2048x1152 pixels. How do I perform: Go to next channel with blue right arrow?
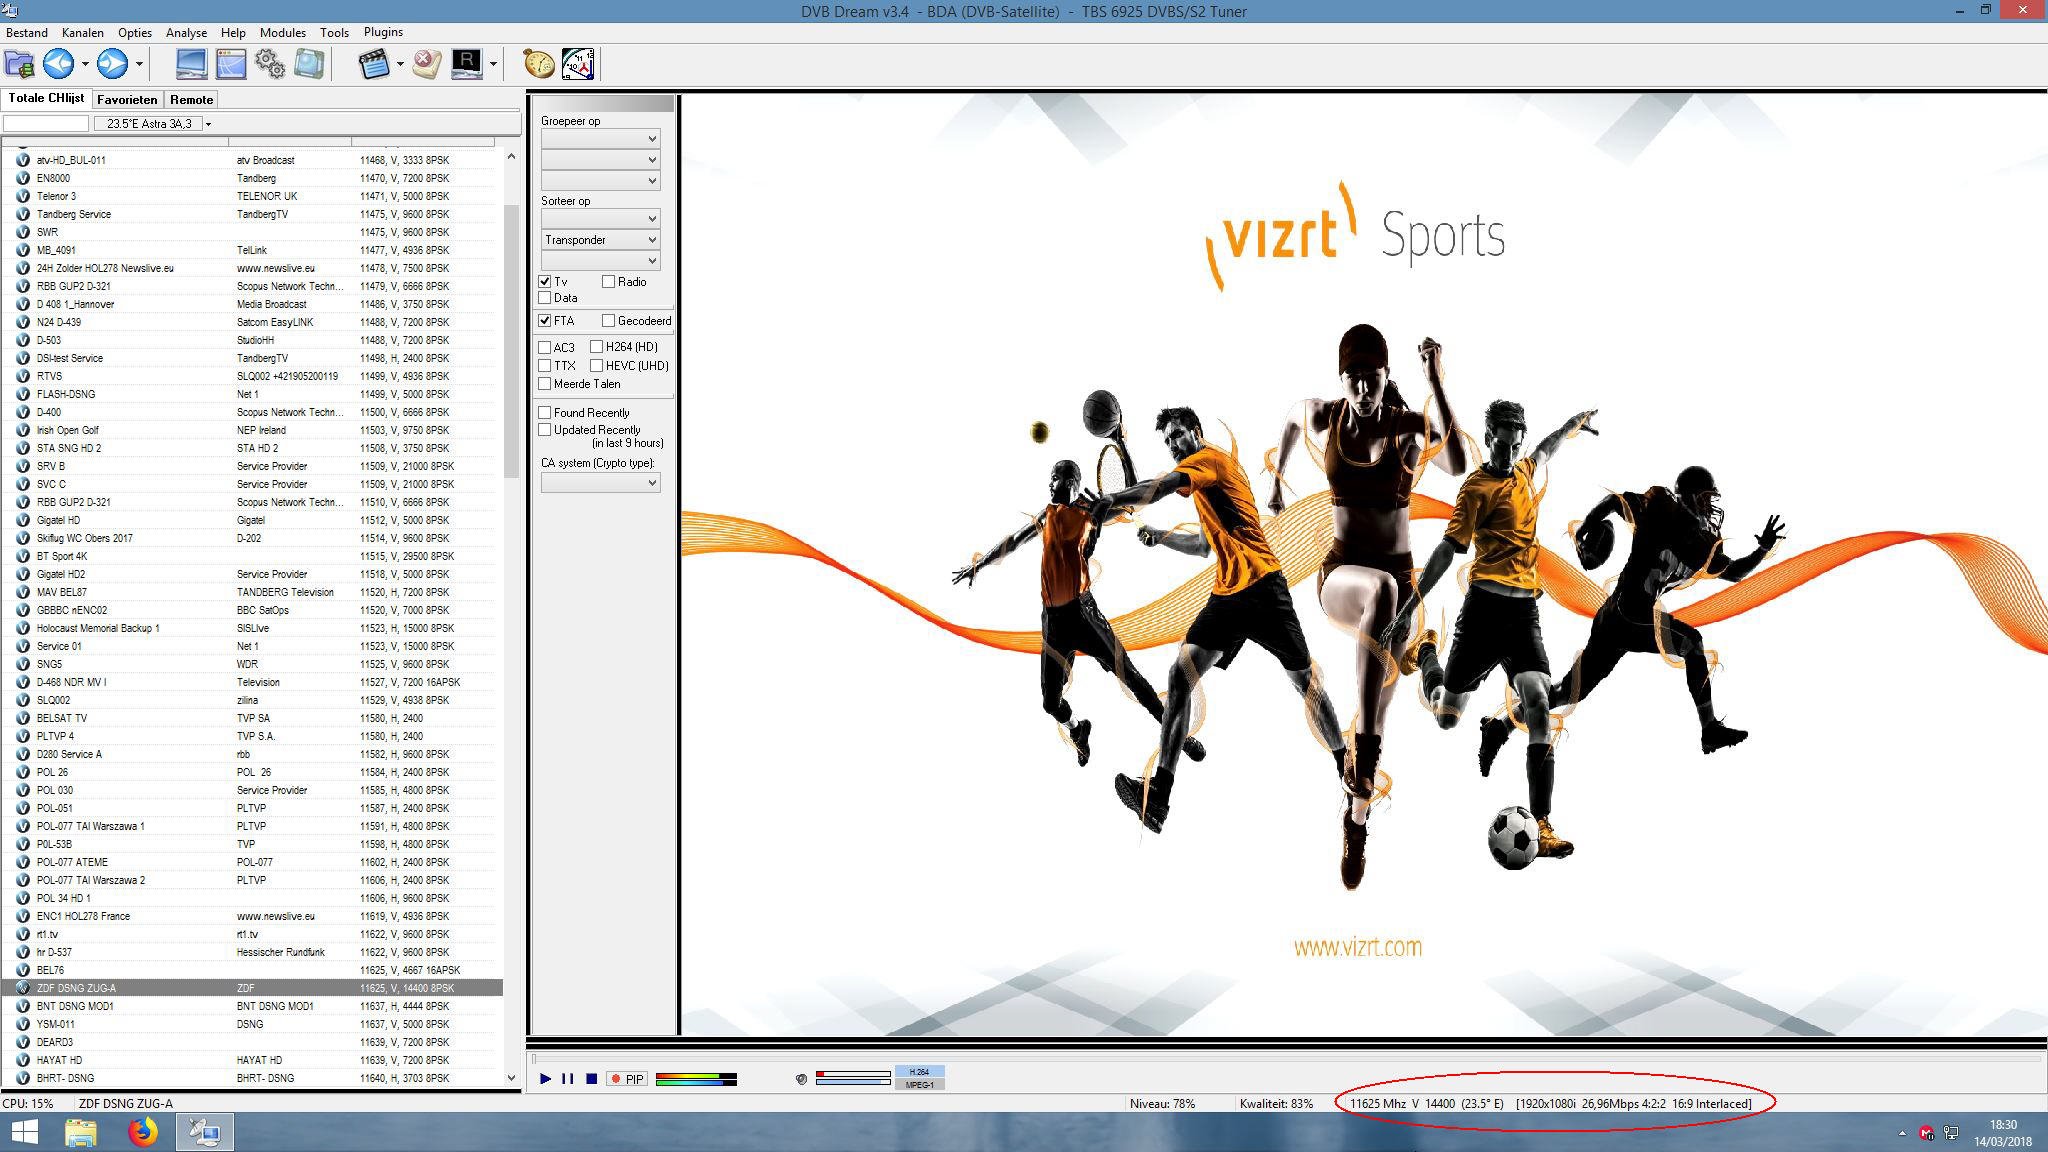pyautogui.click(x=112, y=64)
